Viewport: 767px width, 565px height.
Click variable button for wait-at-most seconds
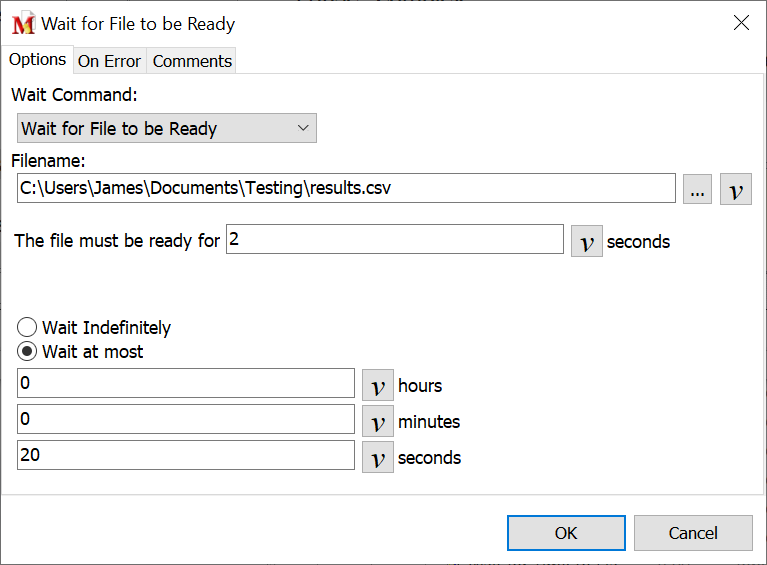pyautogui.click(x=377, y=457)
